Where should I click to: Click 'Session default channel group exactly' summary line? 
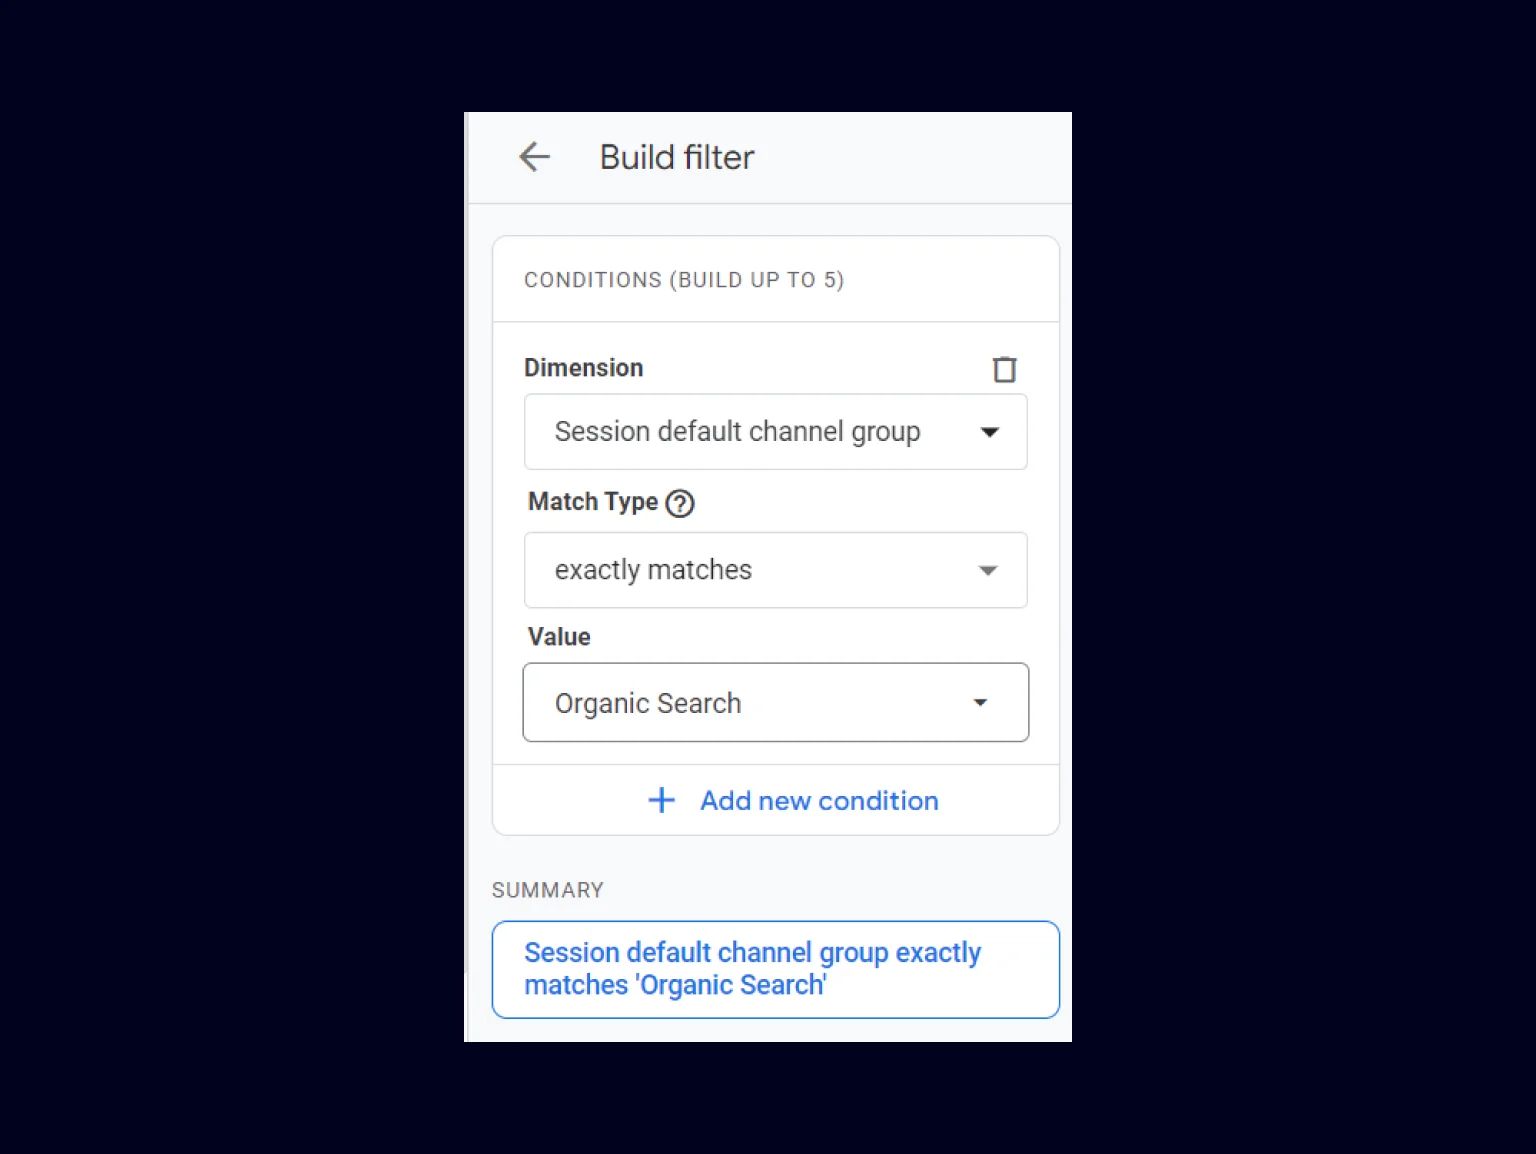(x=752, y=953)
